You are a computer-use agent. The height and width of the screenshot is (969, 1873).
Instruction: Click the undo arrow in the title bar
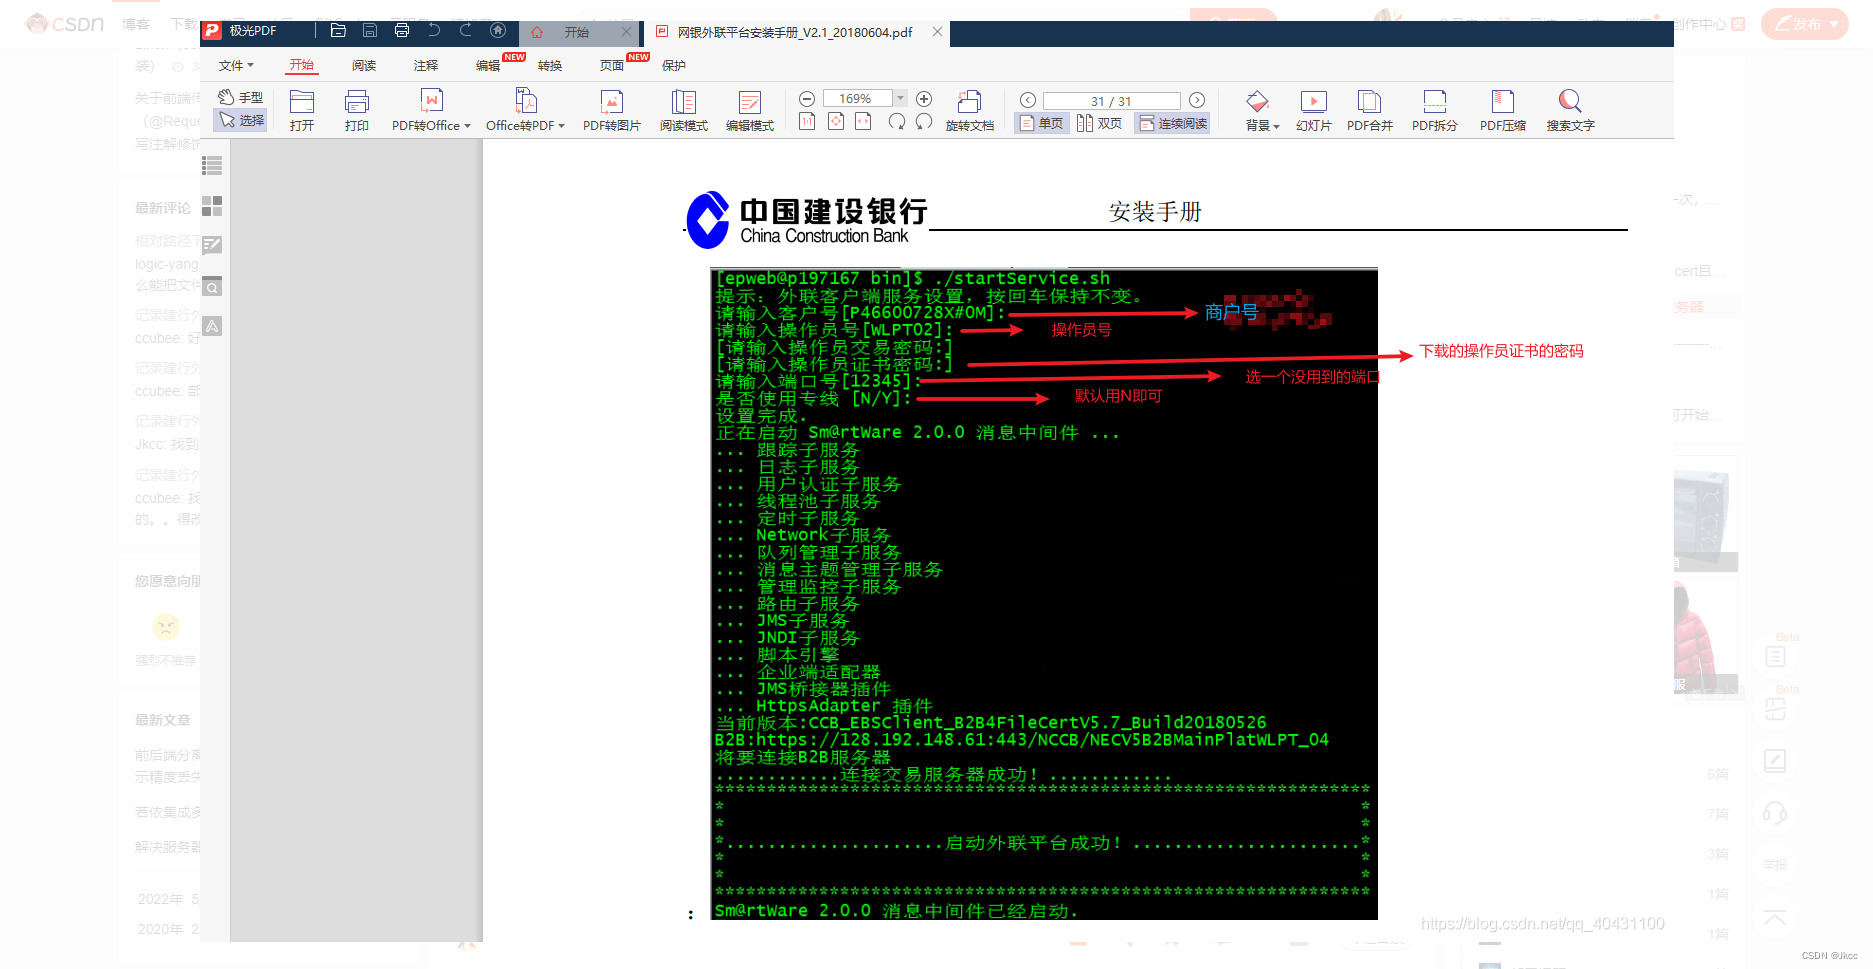[434, 31]
